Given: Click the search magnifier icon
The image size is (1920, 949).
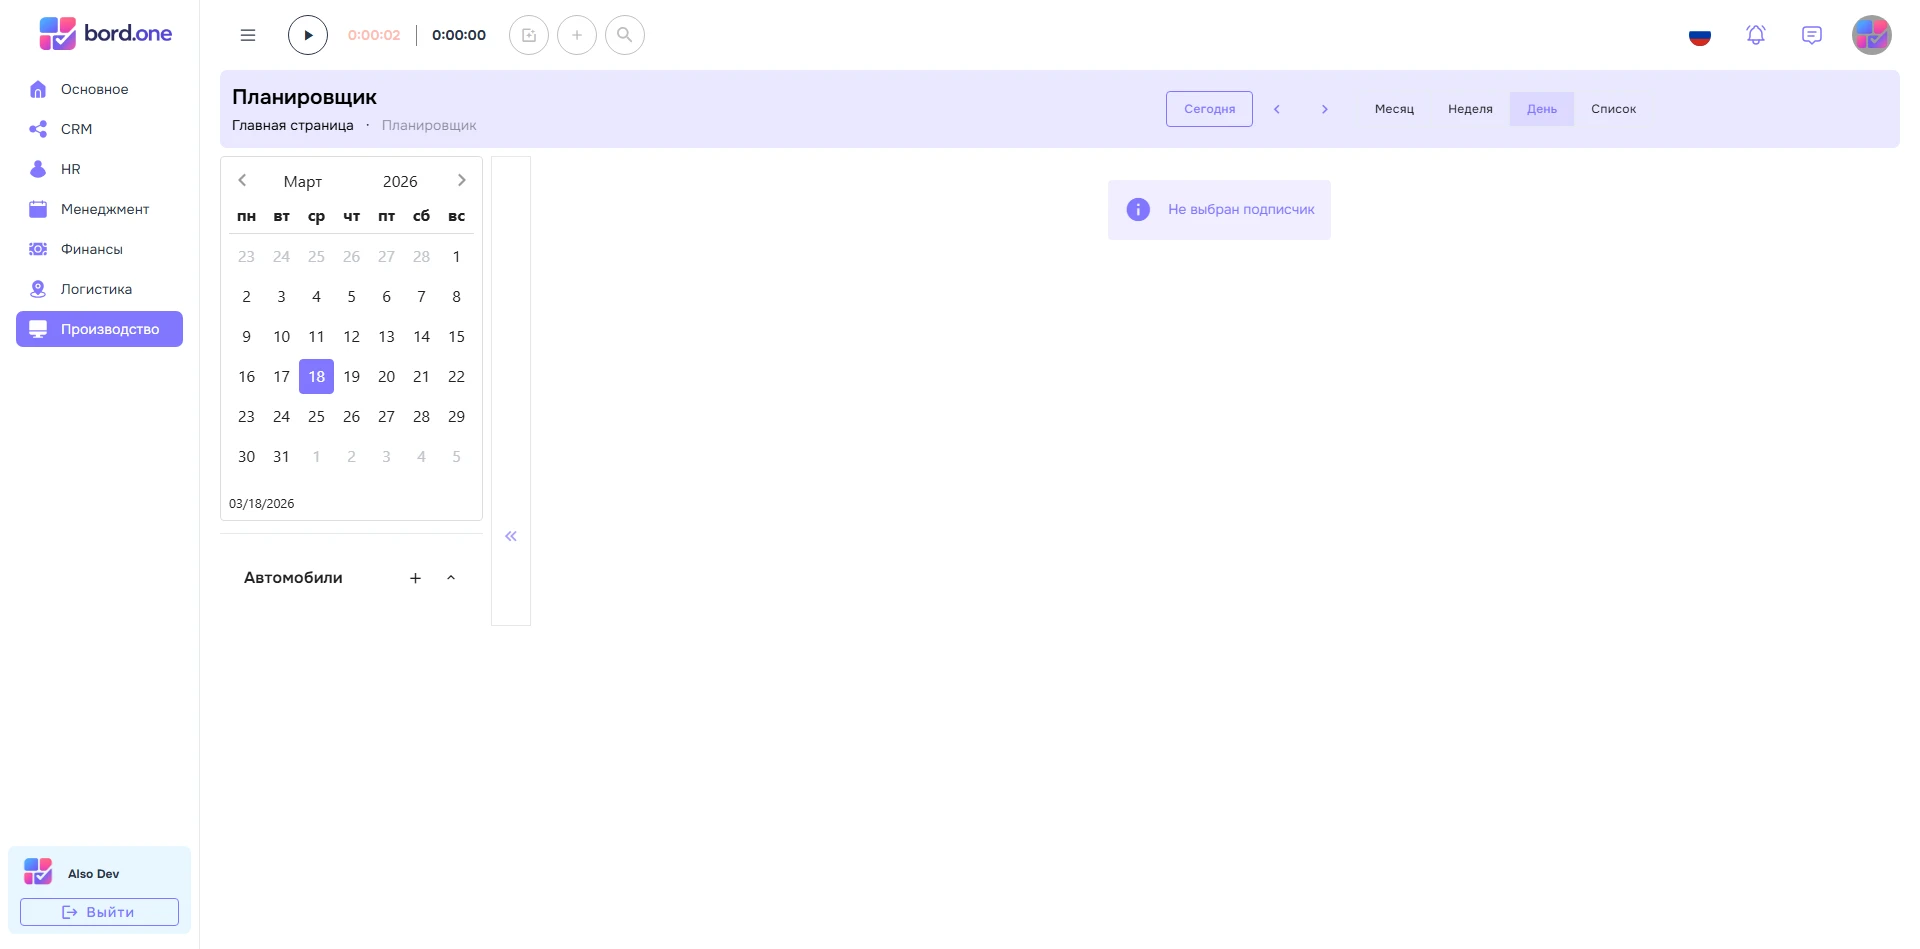Looking at the screenshot, I should coord(625,35).
